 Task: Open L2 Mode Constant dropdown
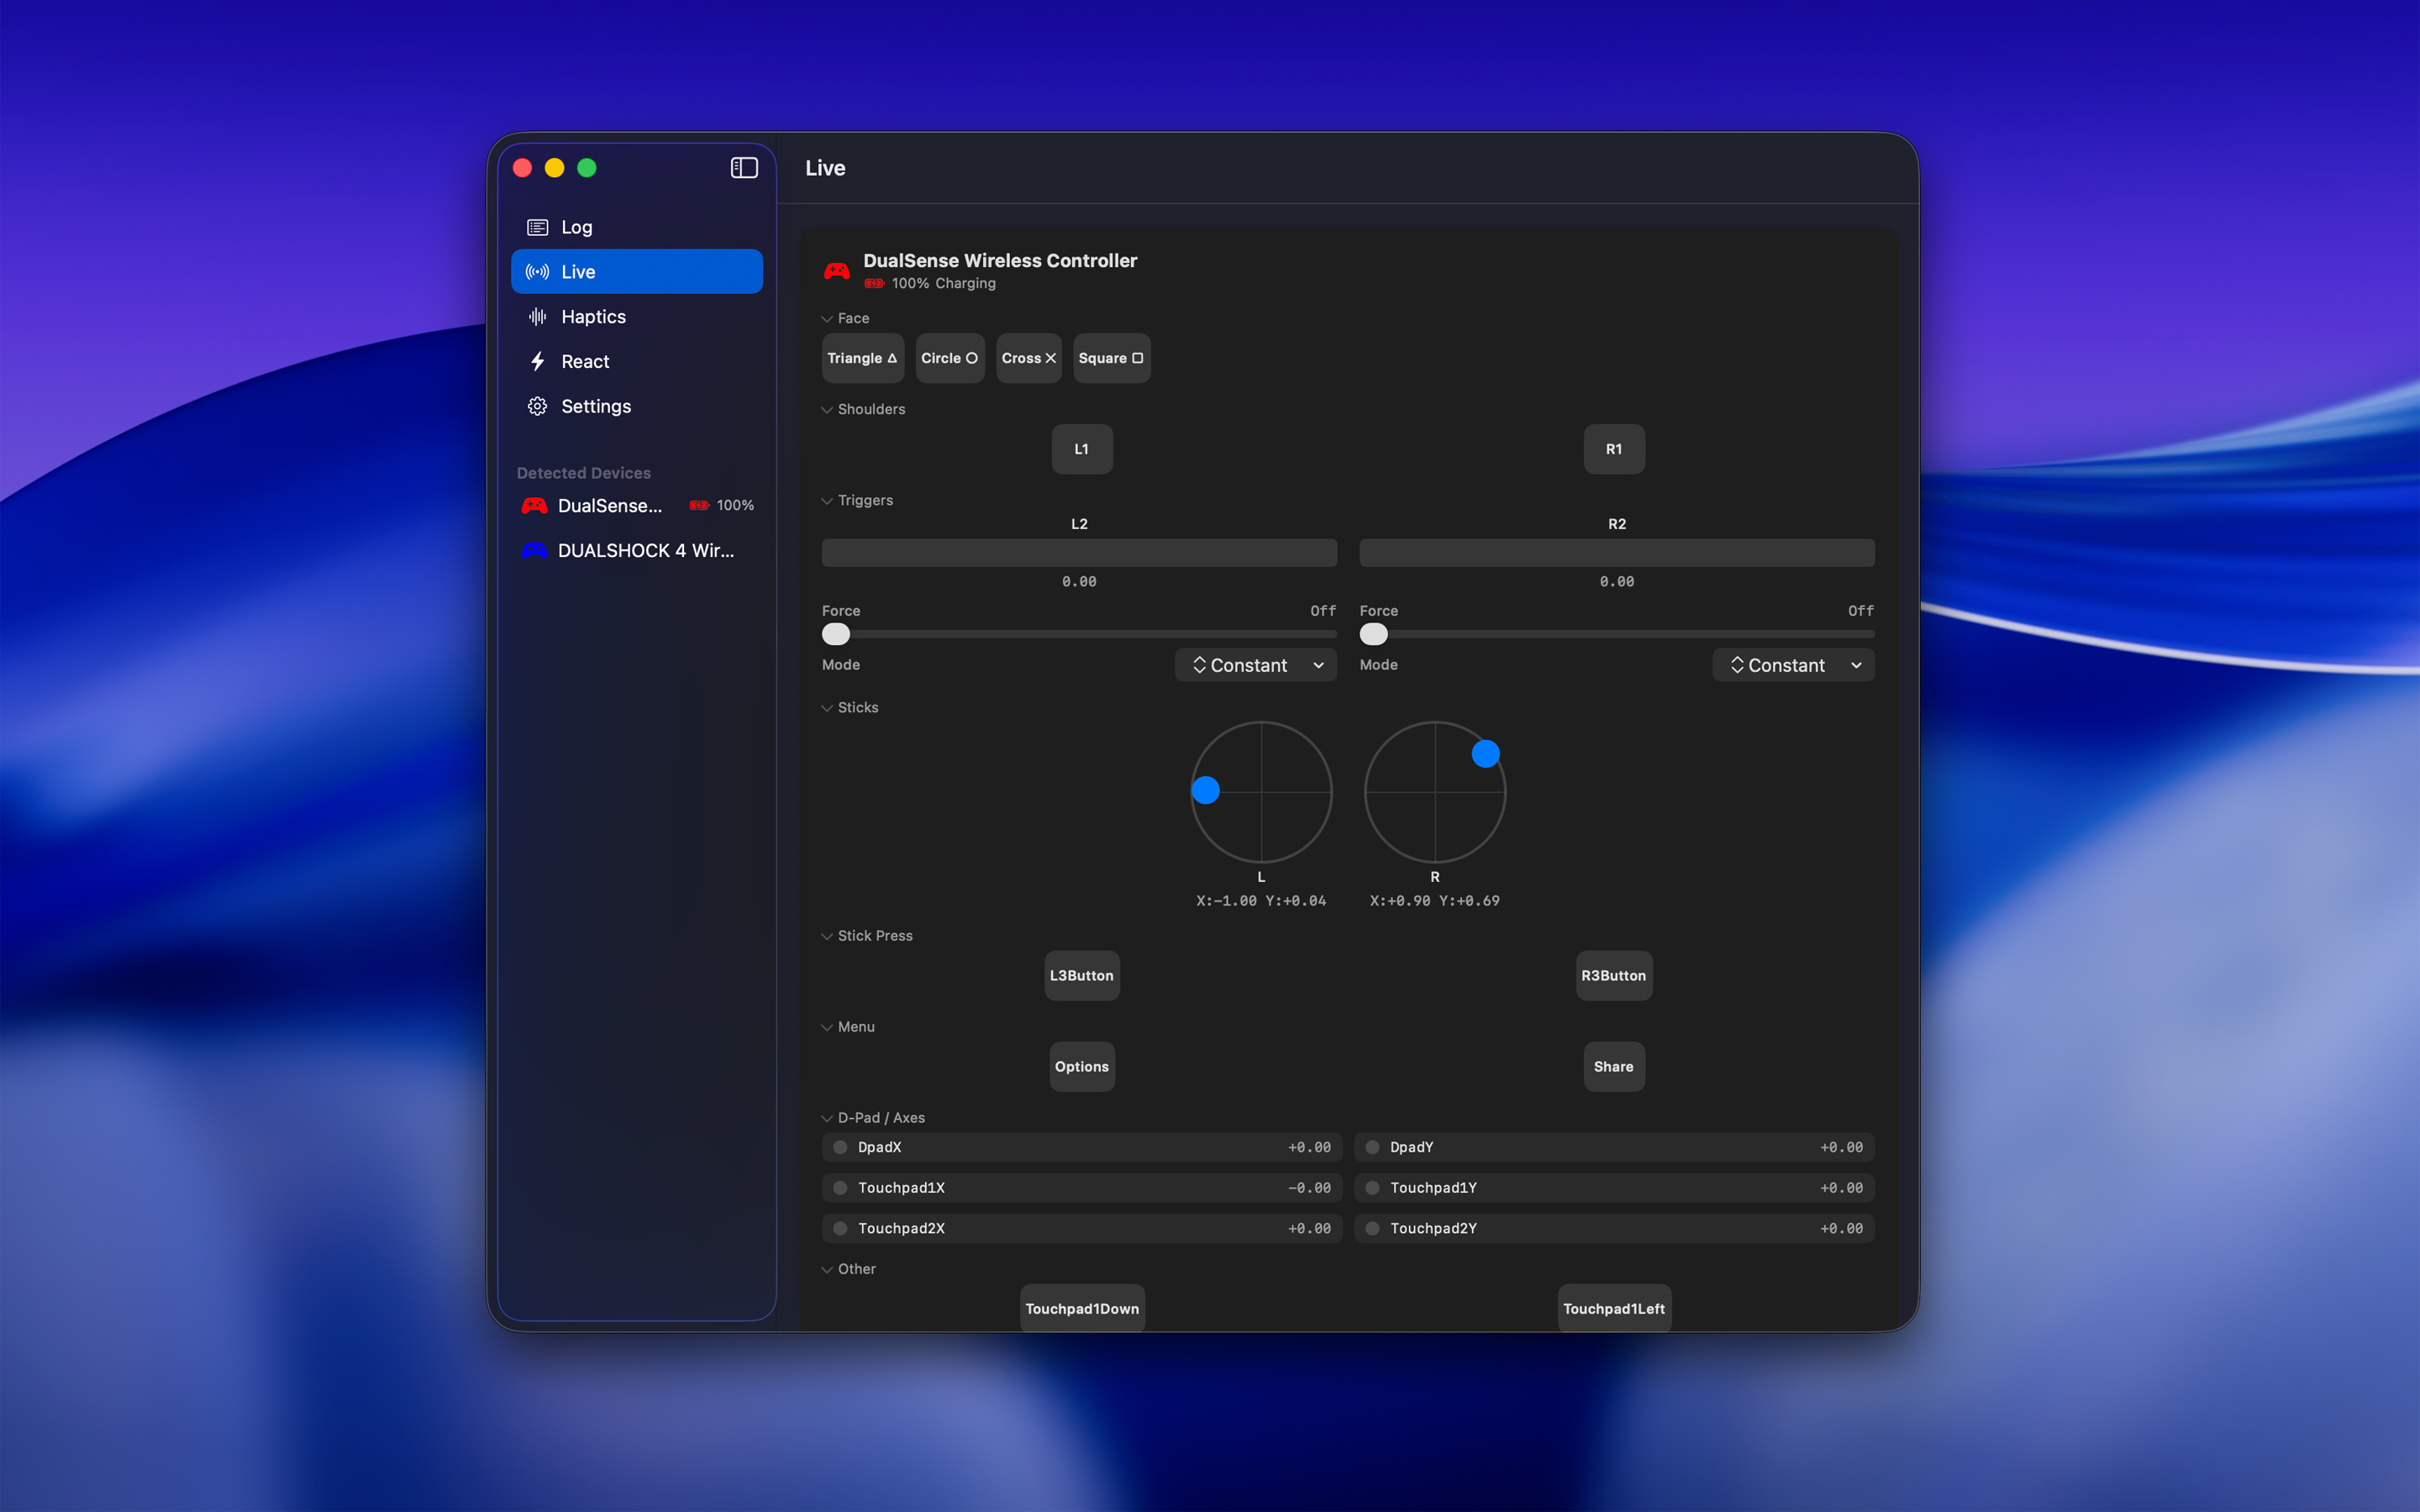[1256, 666]
